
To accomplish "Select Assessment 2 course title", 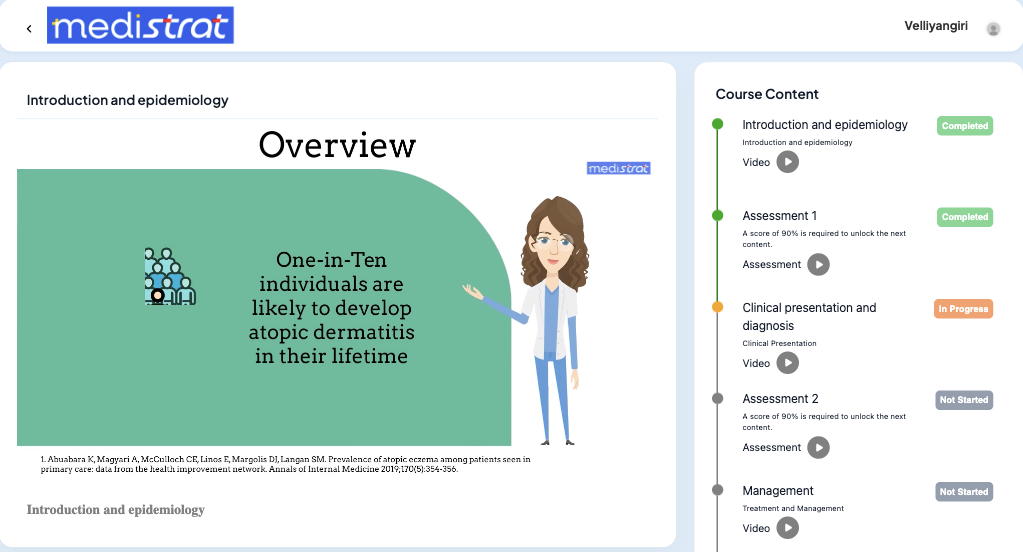I will tap(780, 399).
